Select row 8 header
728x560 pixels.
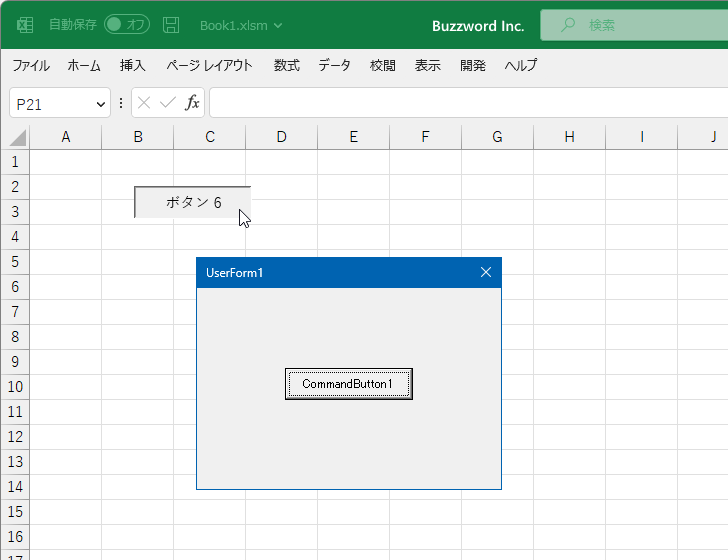click(15, 337)
